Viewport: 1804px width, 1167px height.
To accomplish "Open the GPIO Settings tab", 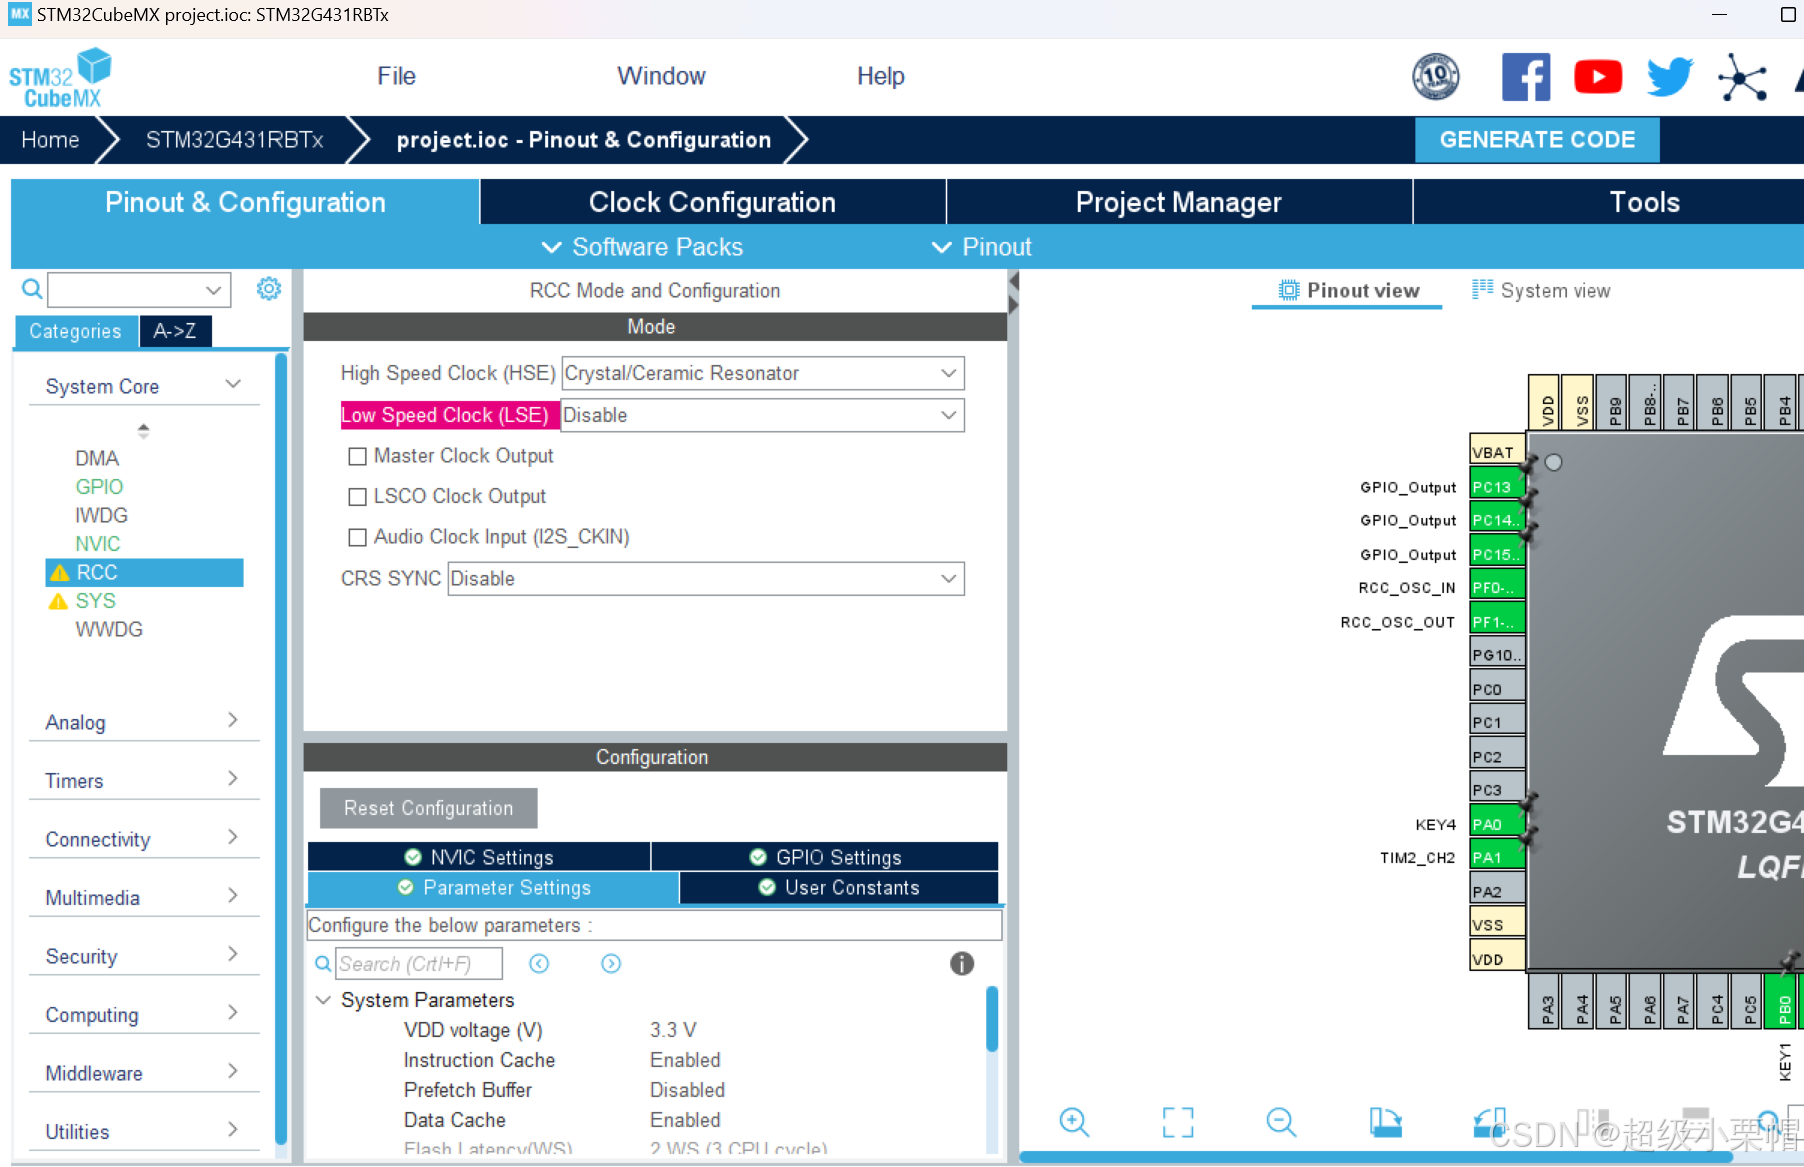I will (825, 857).
